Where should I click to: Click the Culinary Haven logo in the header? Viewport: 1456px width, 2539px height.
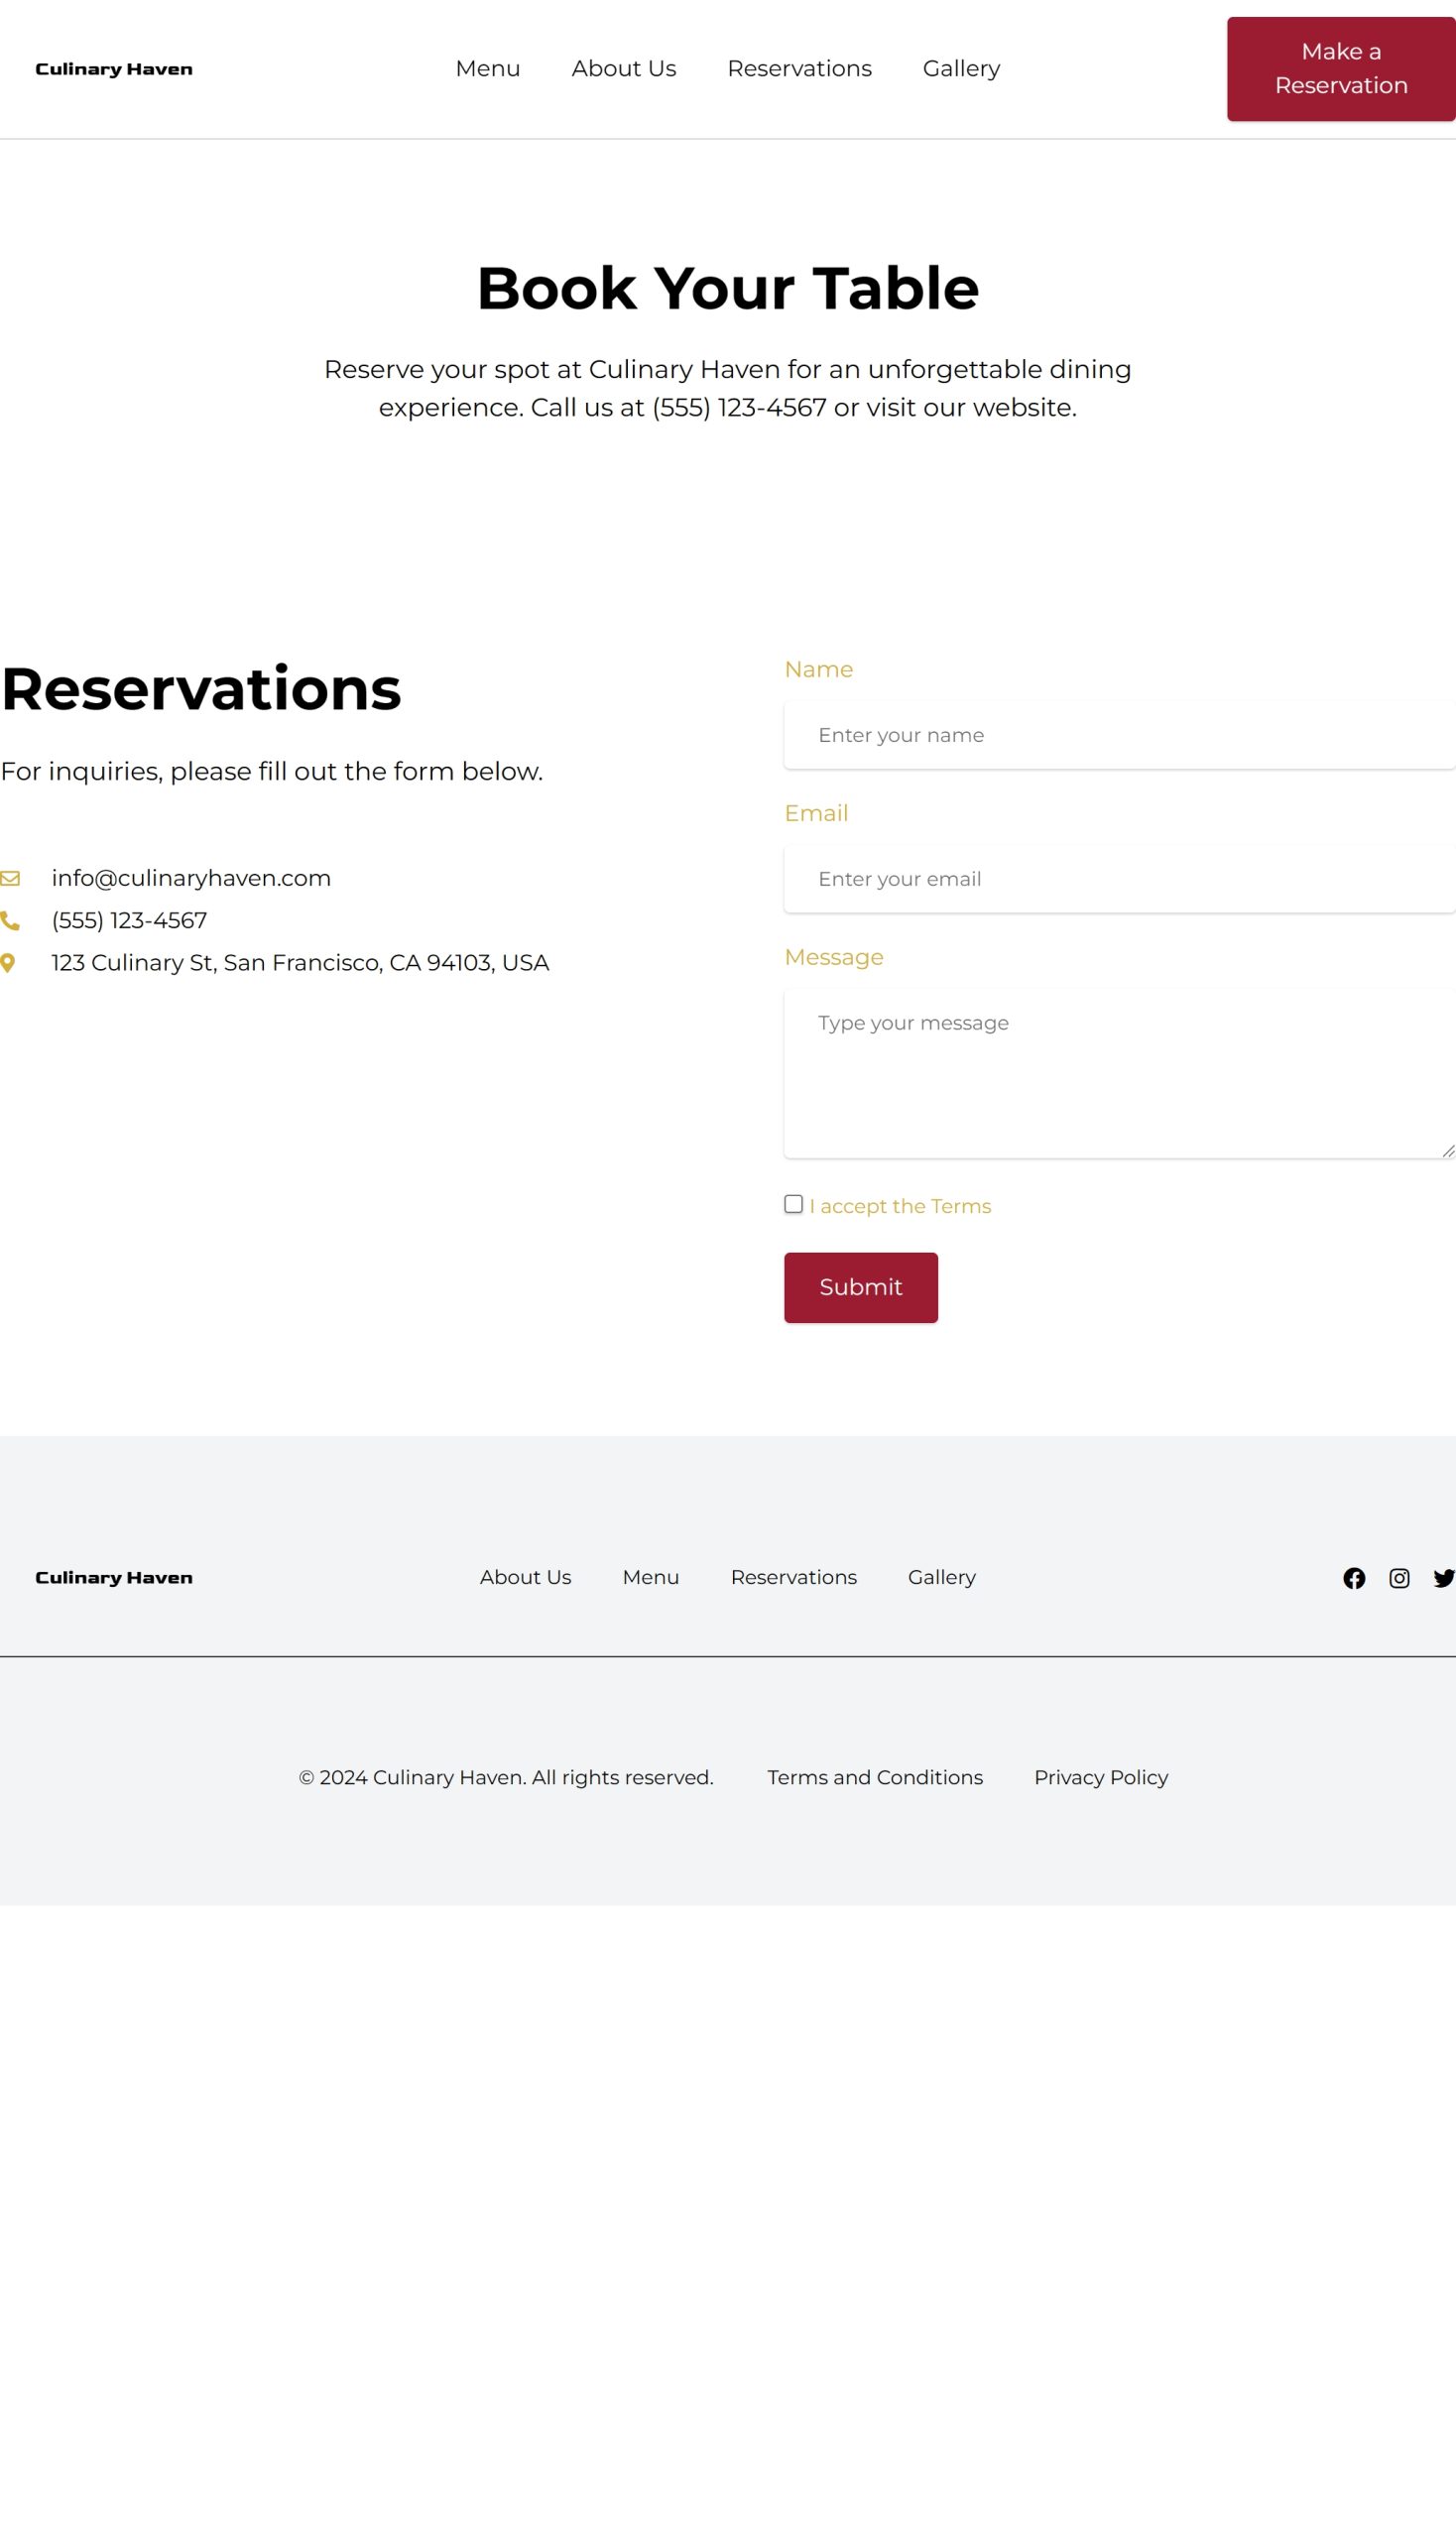(114, 69)
